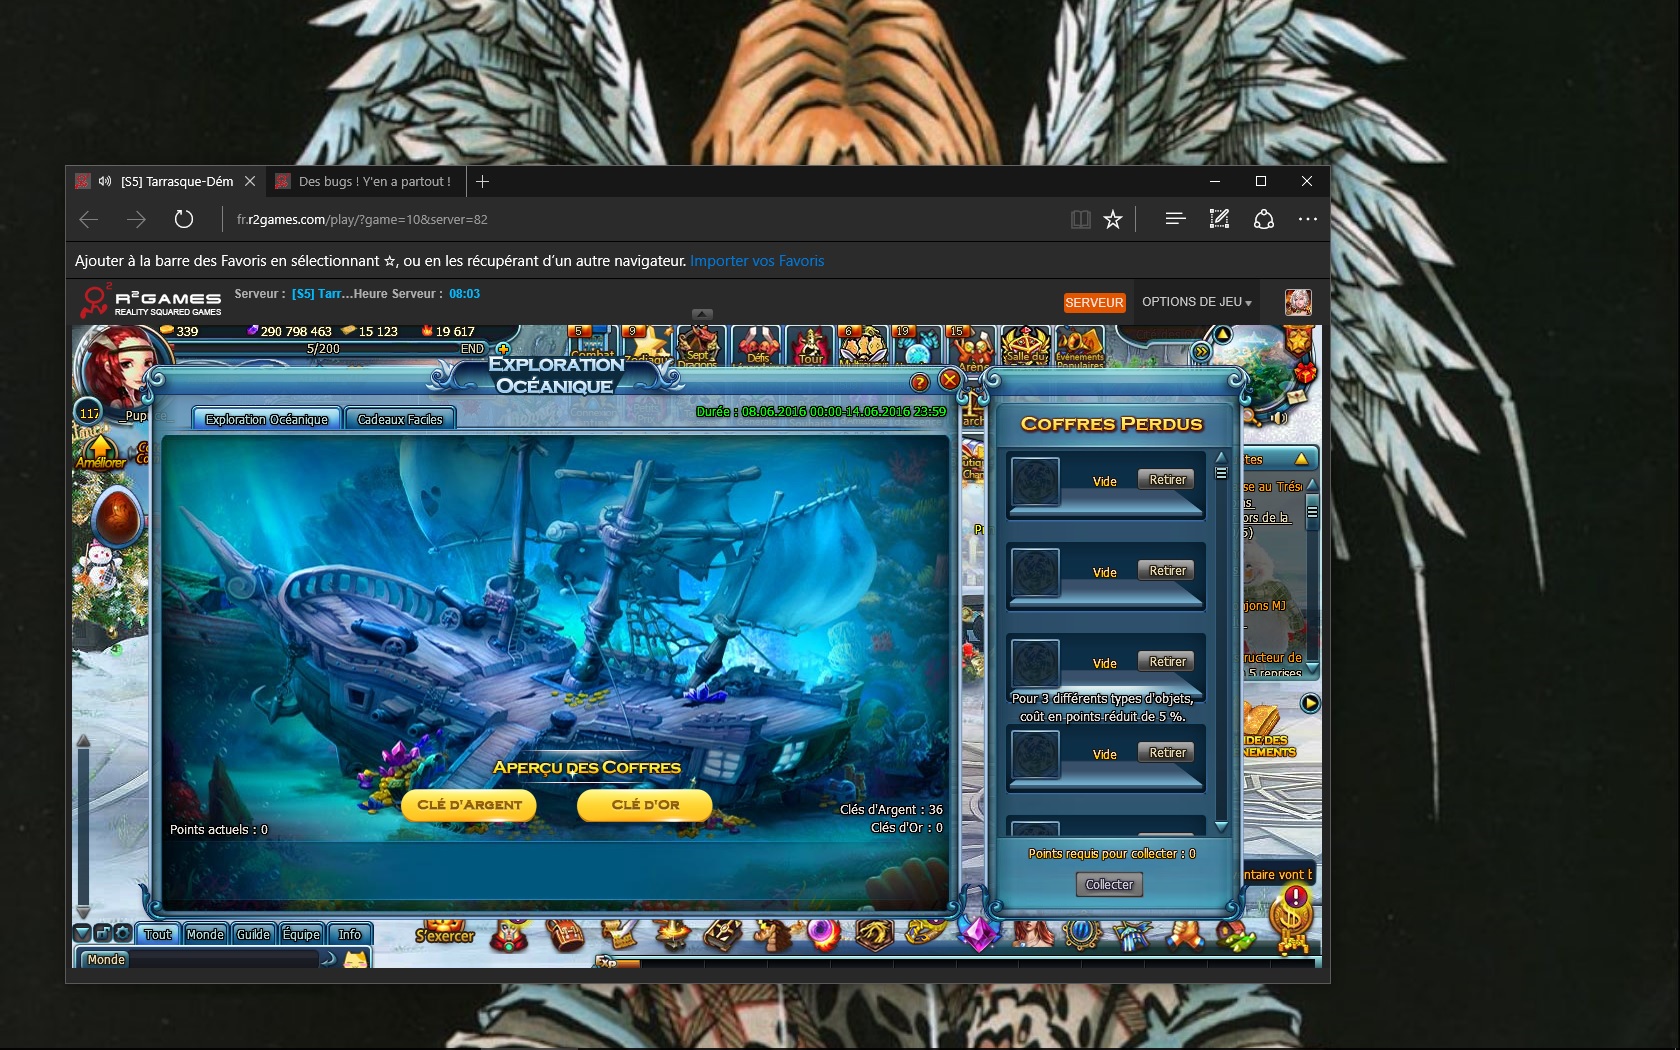
Task: Open the Arène icon in top bar
Action: coord(971,349)
